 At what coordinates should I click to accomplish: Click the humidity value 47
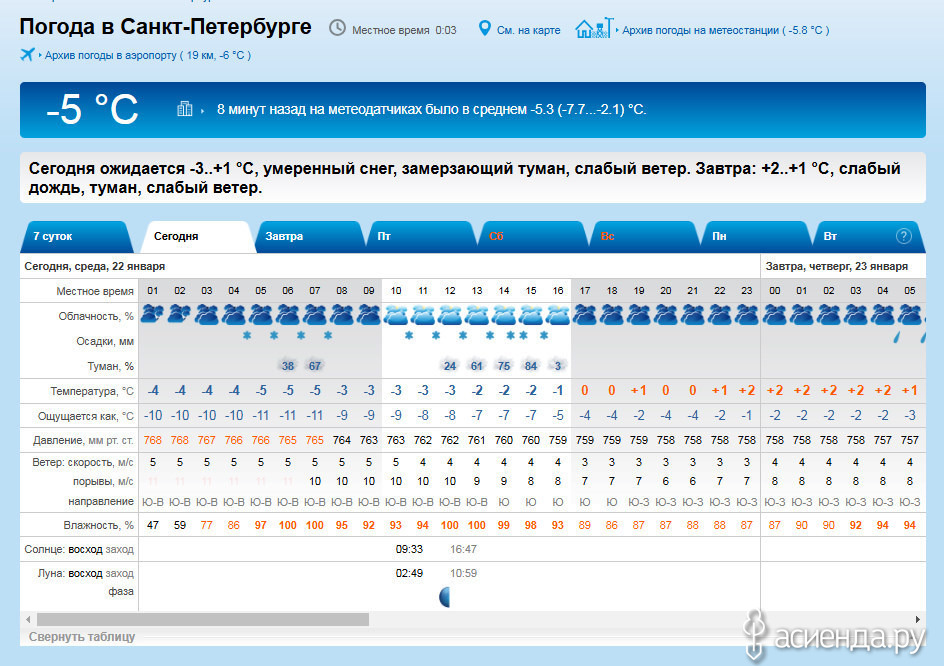click(153, 525)
